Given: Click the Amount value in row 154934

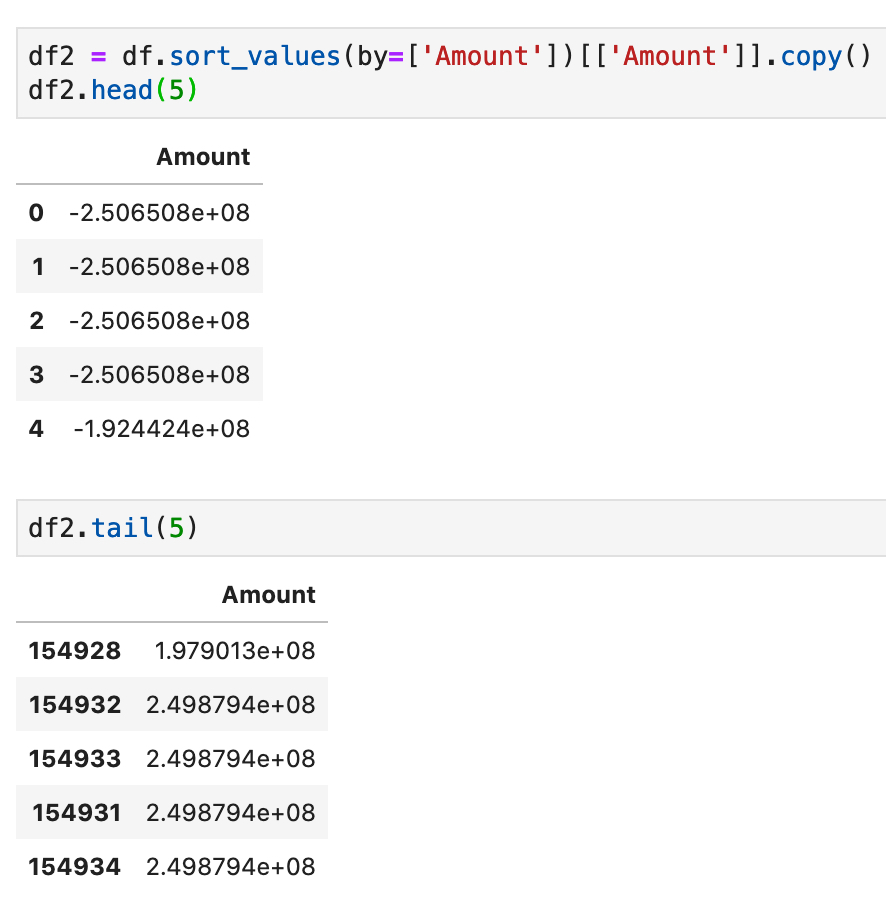Looking at the screenshot, I should [231, 867].
